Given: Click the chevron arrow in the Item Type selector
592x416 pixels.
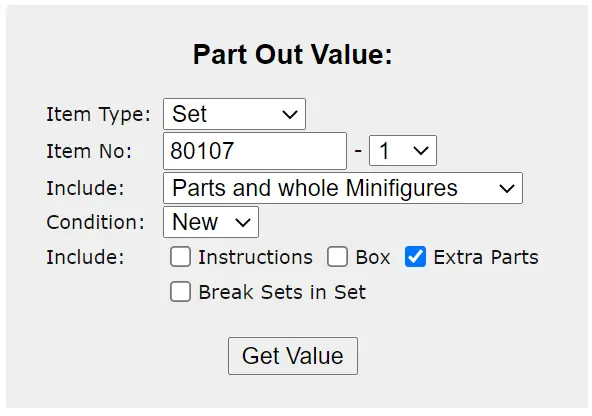Looking at the screenshot, I should pyautogui.click(x=290, y=114).
